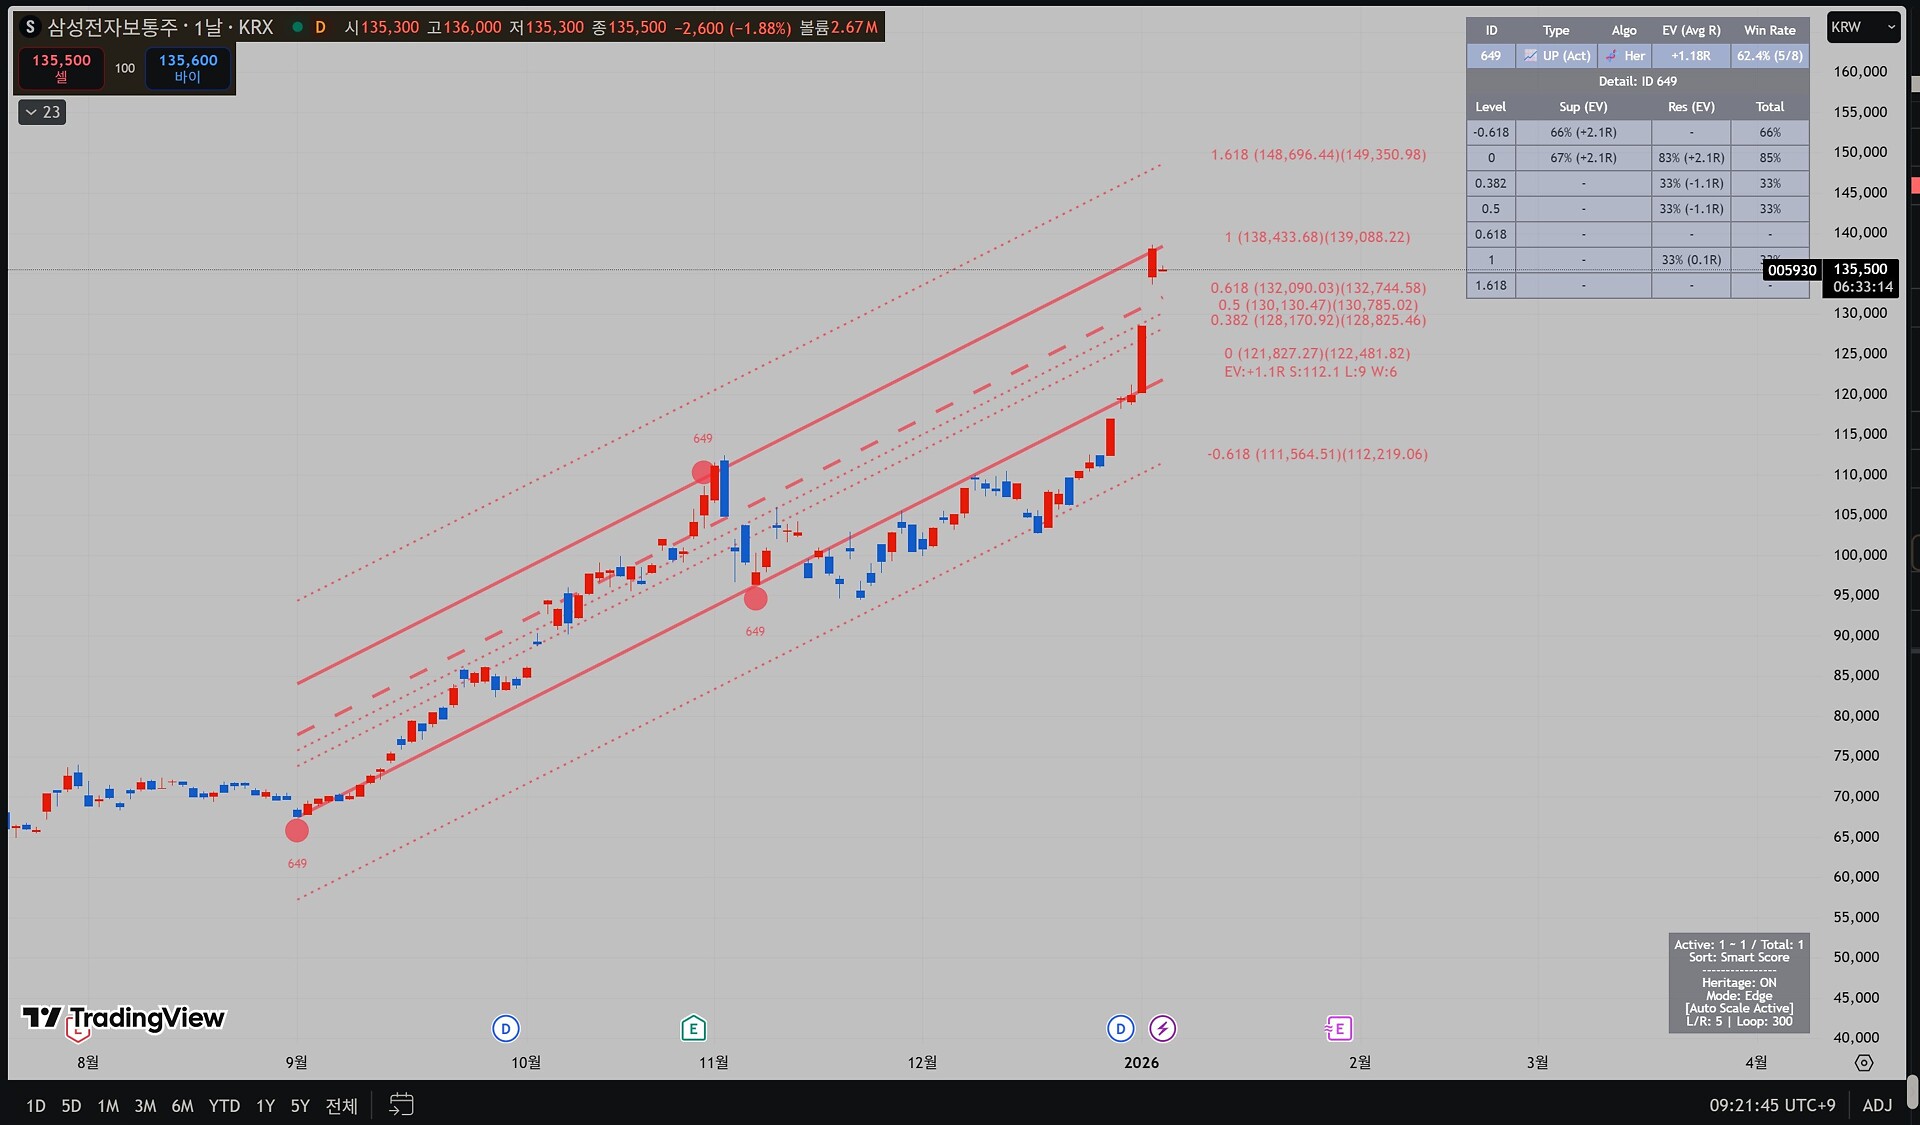Open the 09:21:45 UTC+9 timezone menu
This screenshot has height=1125, width=1920.
click(1772, 1105)
